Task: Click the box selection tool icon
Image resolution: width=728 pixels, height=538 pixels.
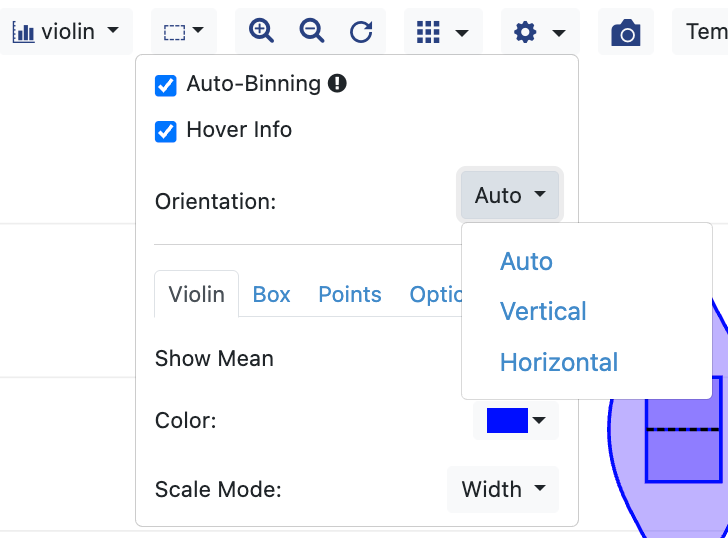Action: [184, 32]
